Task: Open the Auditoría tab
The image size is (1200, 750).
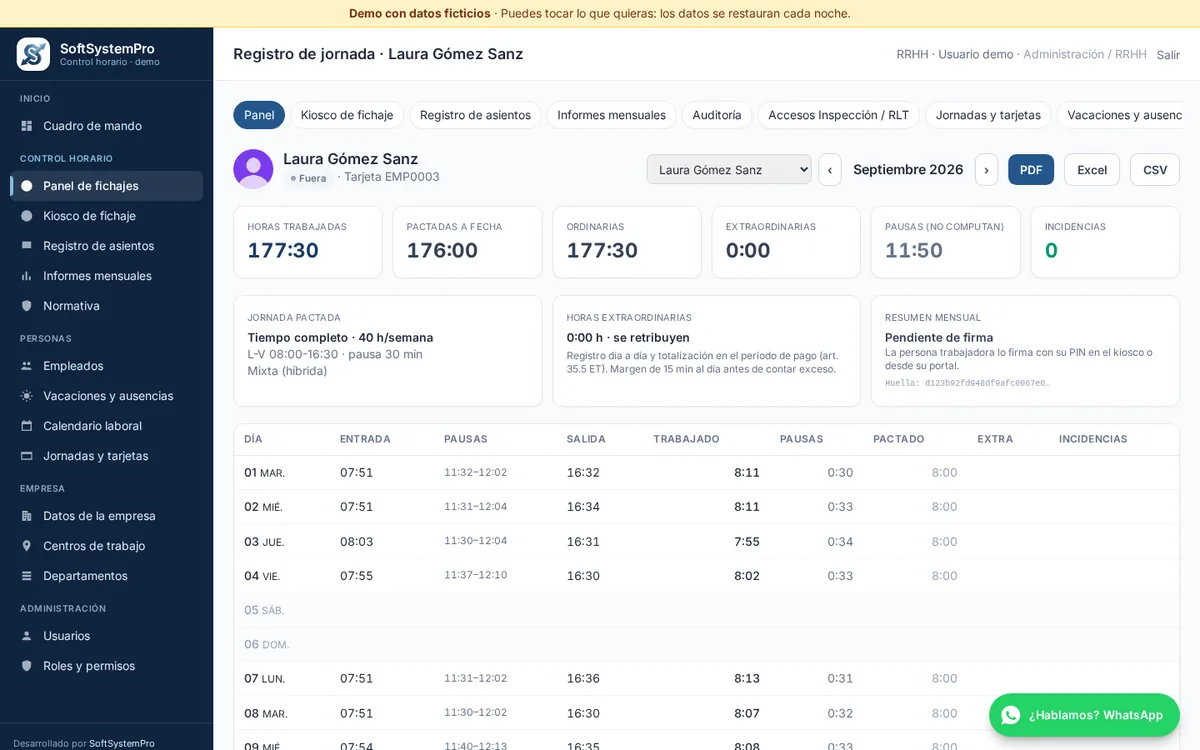Action: [x=717, y=115]
